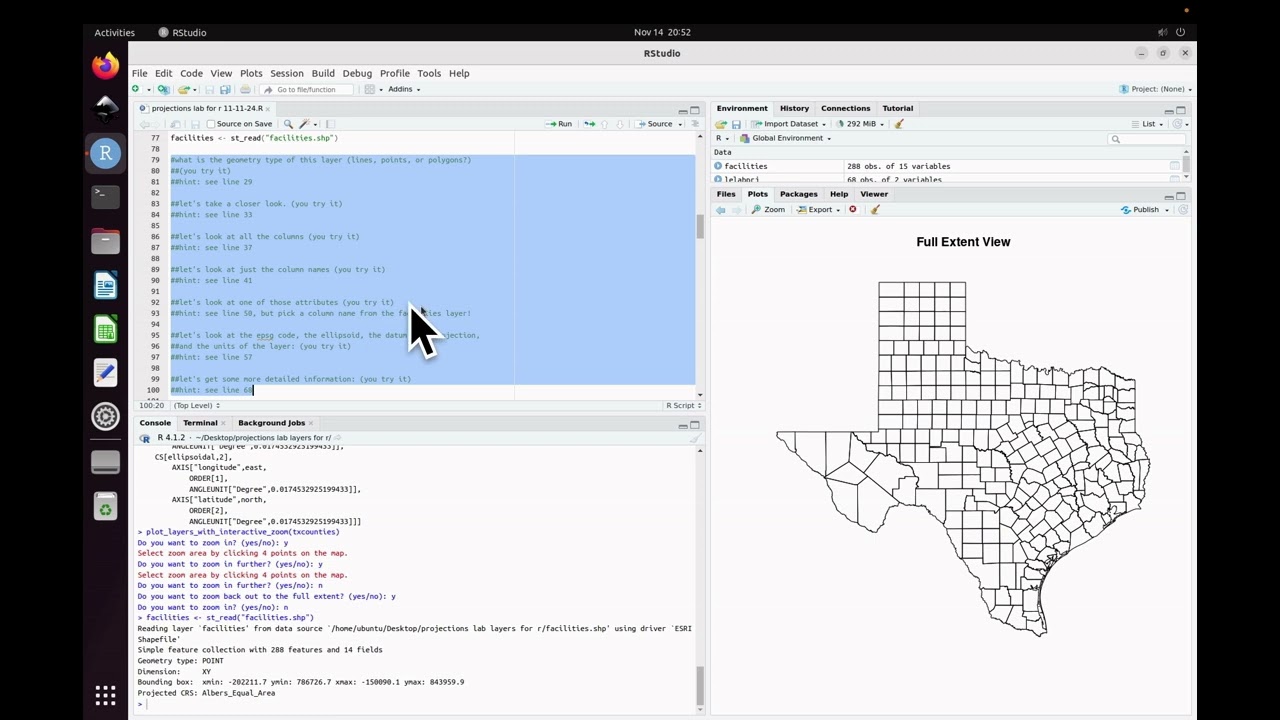Click the Publish button in Plots pane

click(1140, 209)
